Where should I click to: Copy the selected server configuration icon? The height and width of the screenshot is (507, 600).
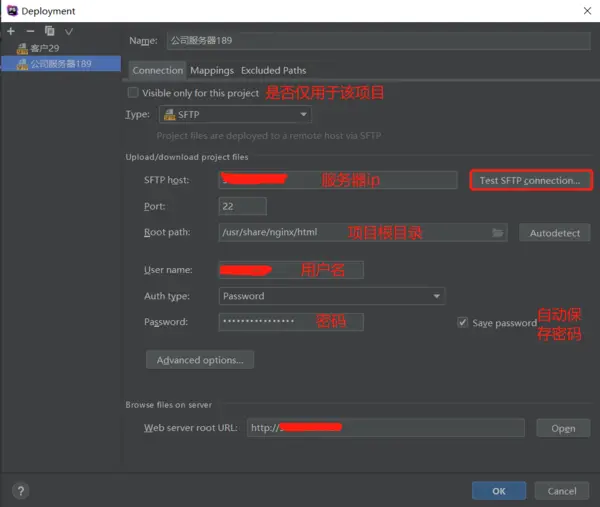(49, 31)
